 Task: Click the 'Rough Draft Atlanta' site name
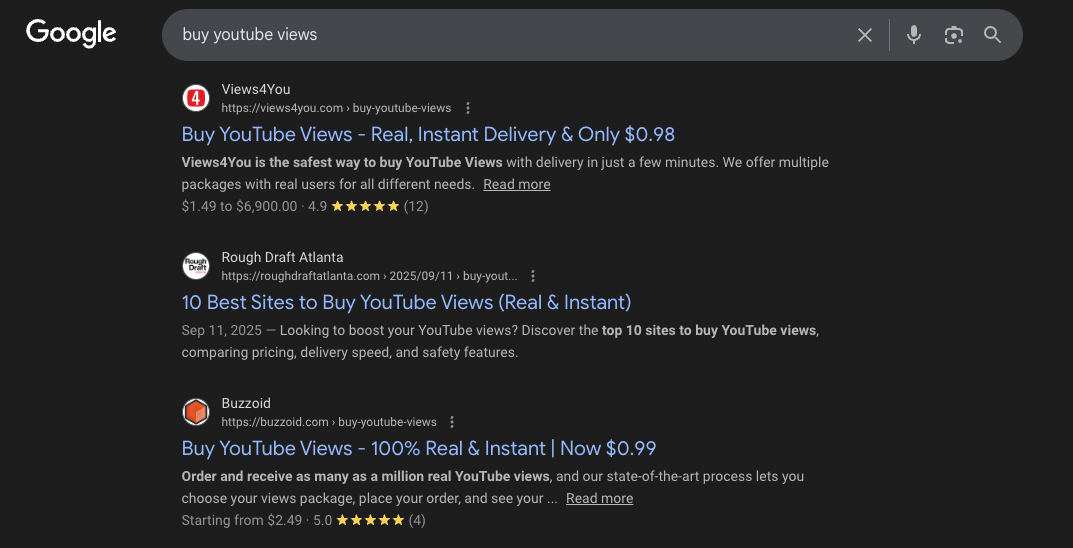pos(282,257)
